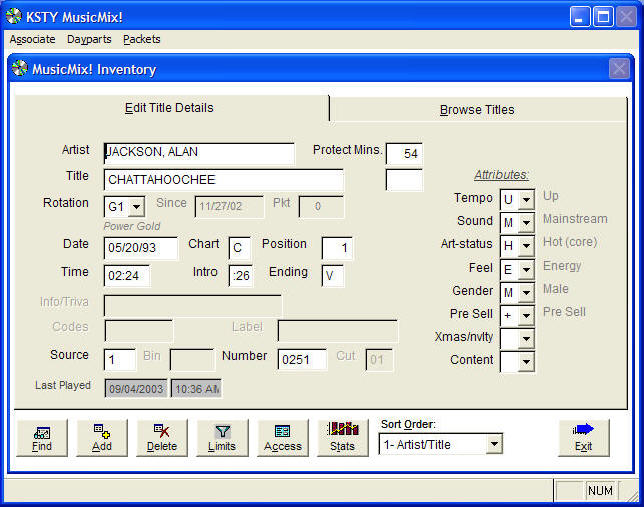This screenshot has height=507, width=644.
Task: Switch to the Browse Titles tab
Action: point(477,110)
